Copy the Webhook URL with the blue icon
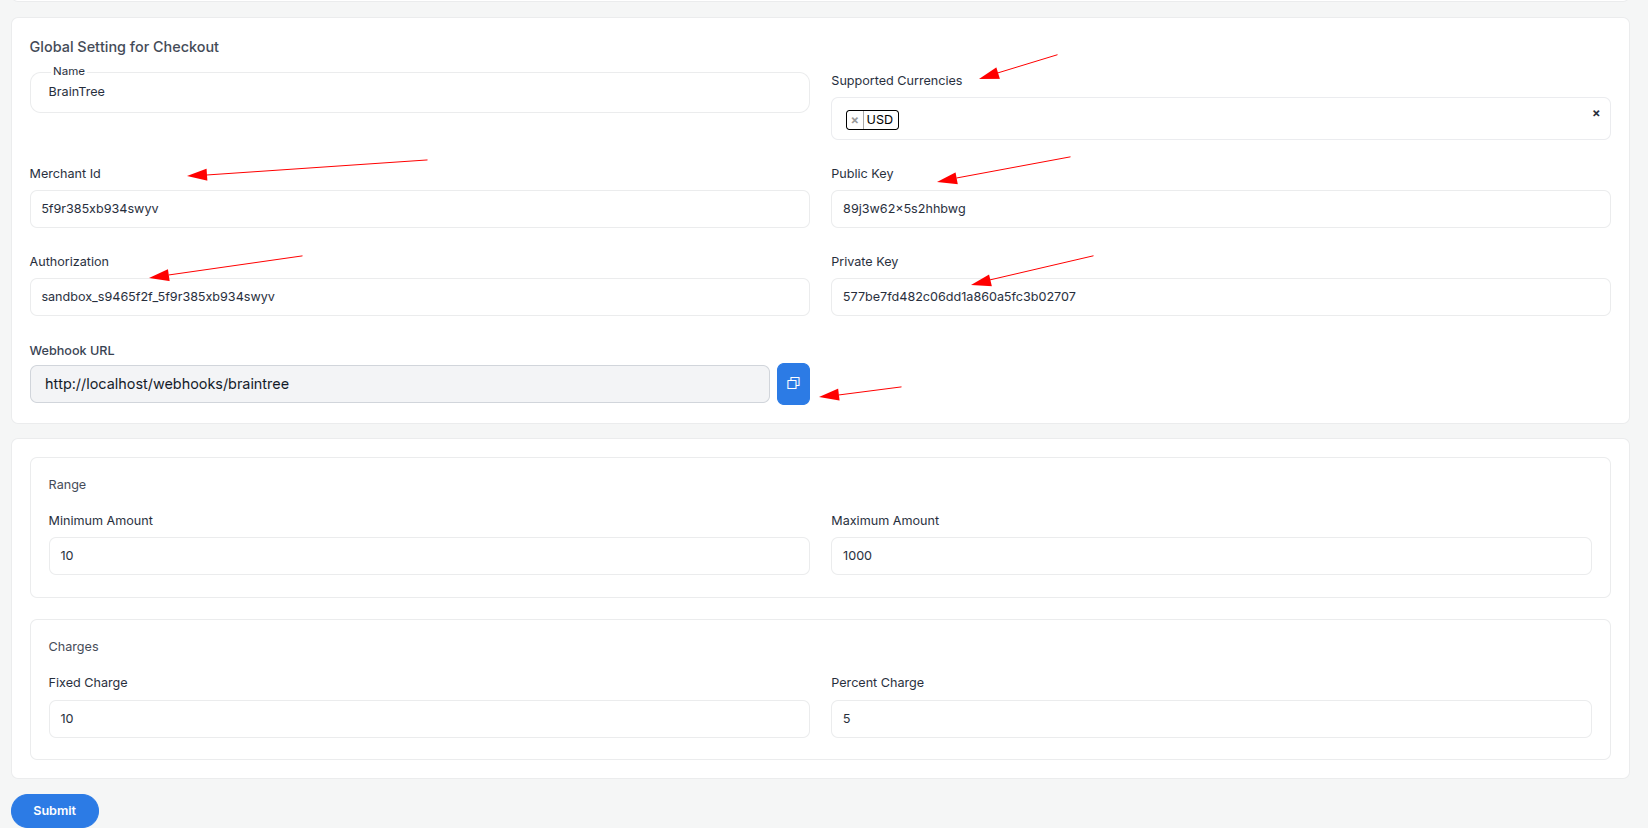The width and height of the screenshot is (1648, 828). pyautogui.click(x=793, y=384)
